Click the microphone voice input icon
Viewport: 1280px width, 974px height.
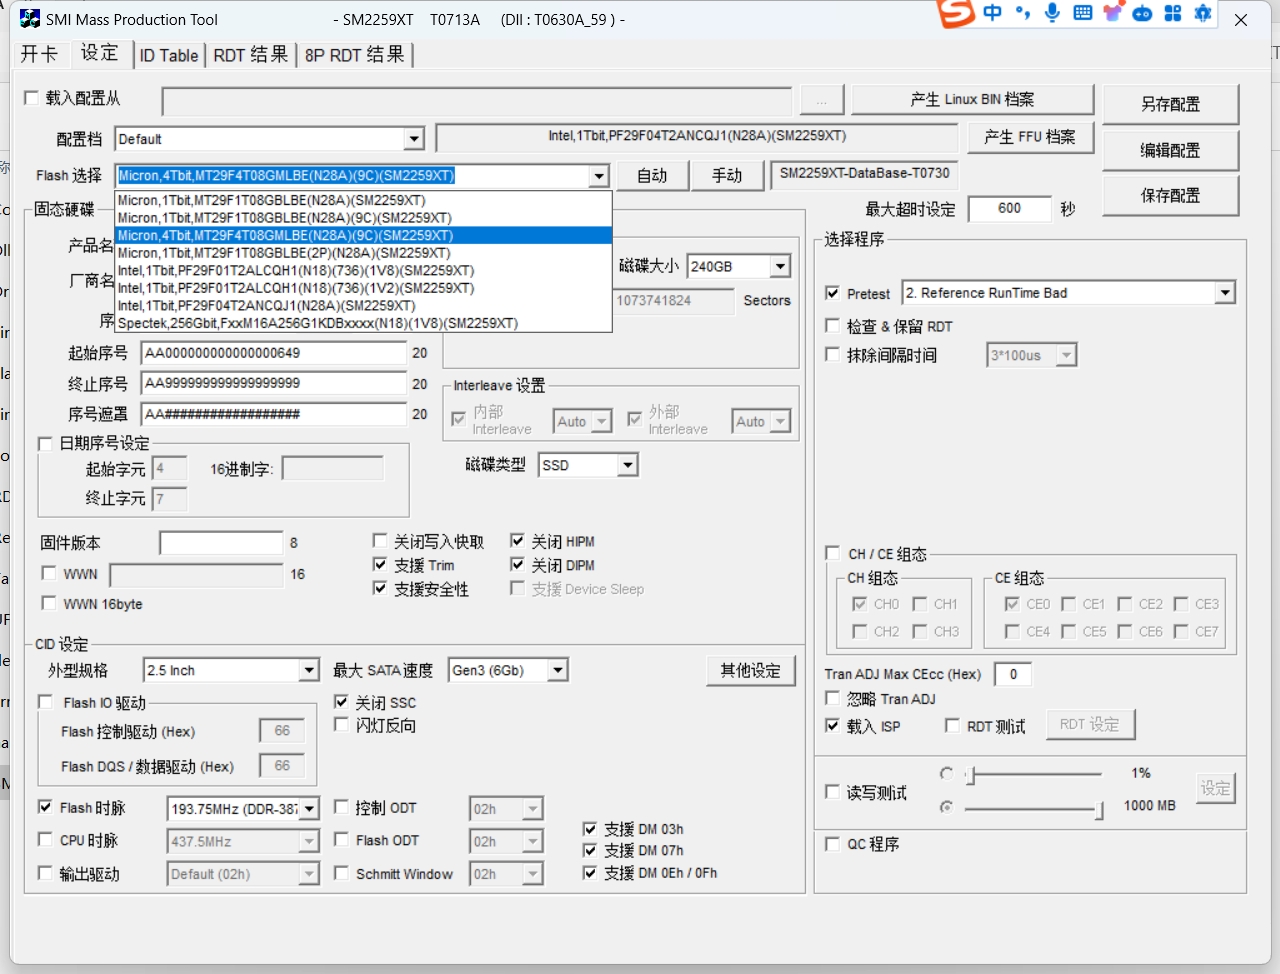click(x=1052, y=13)
